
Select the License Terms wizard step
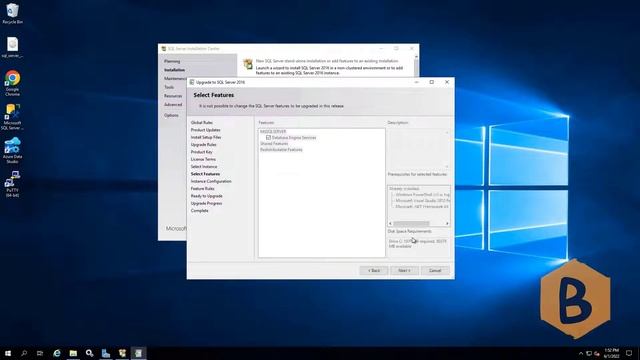coord(203,159)
